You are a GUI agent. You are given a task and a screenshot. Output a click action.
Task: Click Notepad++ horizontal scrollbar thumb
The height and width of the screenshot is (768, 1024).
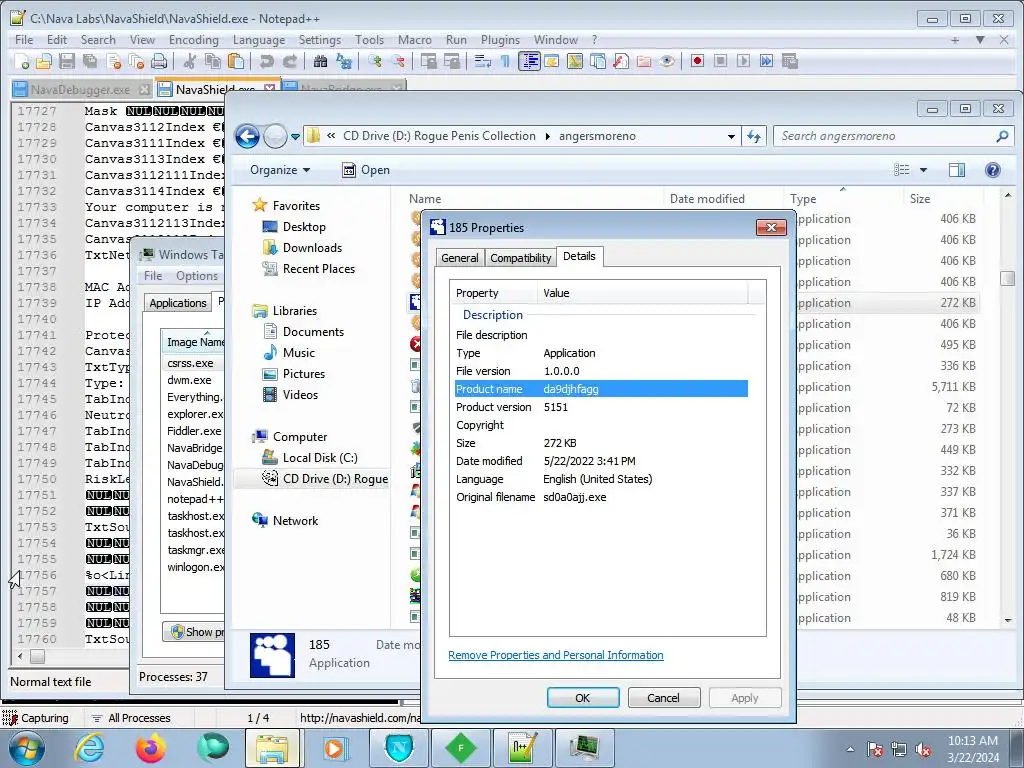[37, 656]
